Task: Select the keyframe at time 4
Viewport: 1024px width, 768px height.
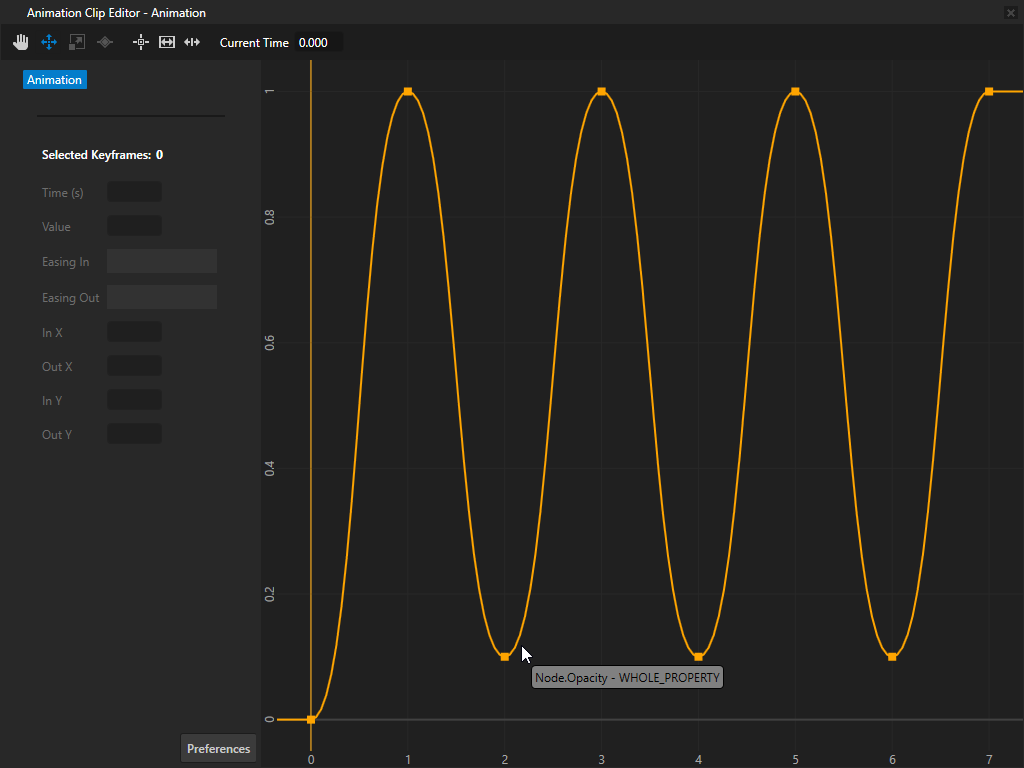Action: 698,657
